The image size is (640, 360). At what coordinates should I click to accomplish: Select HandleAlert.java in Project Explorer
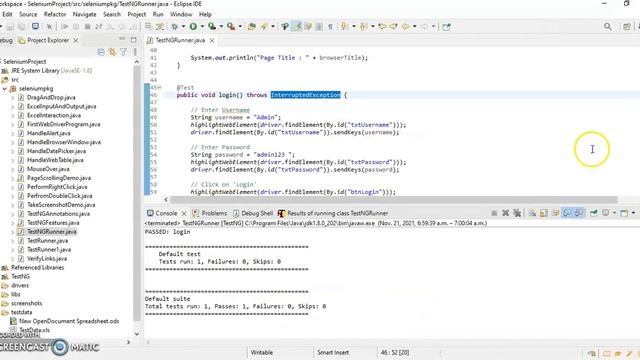(49, 133)
